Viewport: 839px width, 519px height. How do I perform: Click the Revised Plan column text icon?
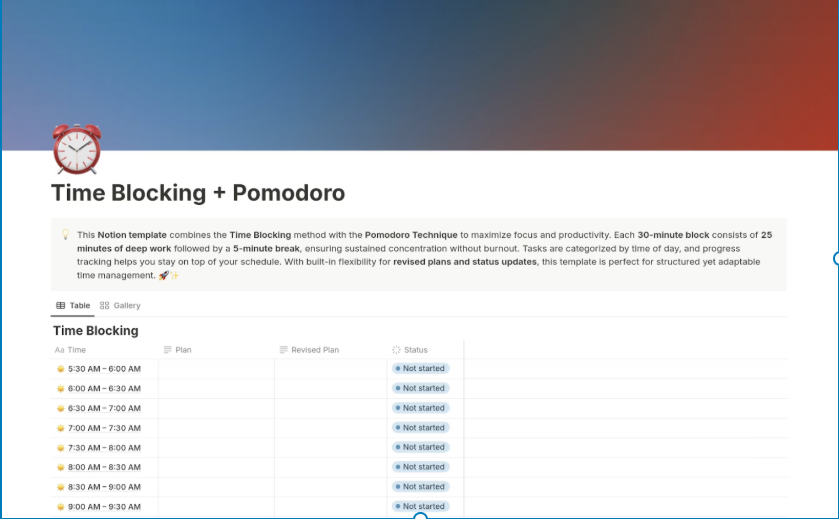(x=284, y=350)
